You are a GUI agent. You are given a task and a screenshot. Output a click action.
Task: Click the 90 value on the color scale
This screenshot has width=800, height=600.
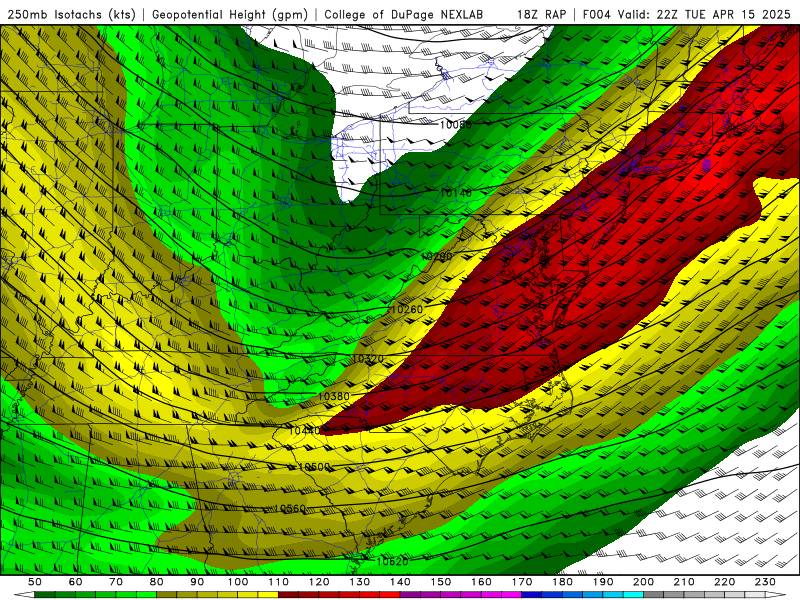[197, 582]
